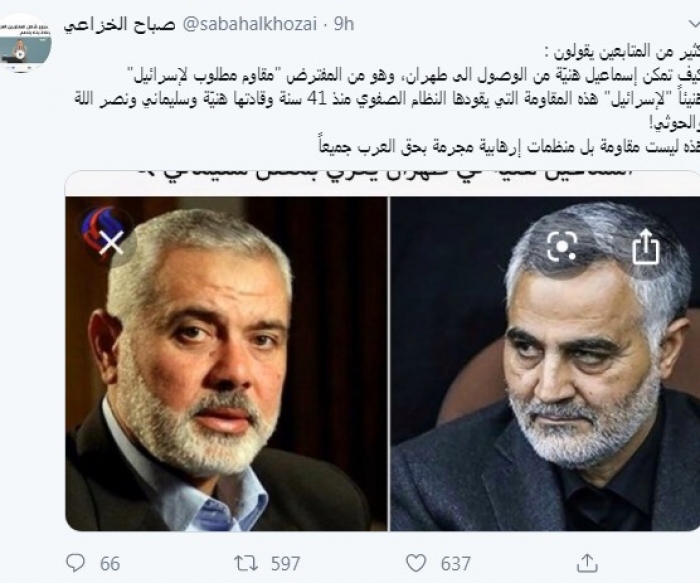
Task: Open the left photo of man in blue shirt
Action: [226, 364]
